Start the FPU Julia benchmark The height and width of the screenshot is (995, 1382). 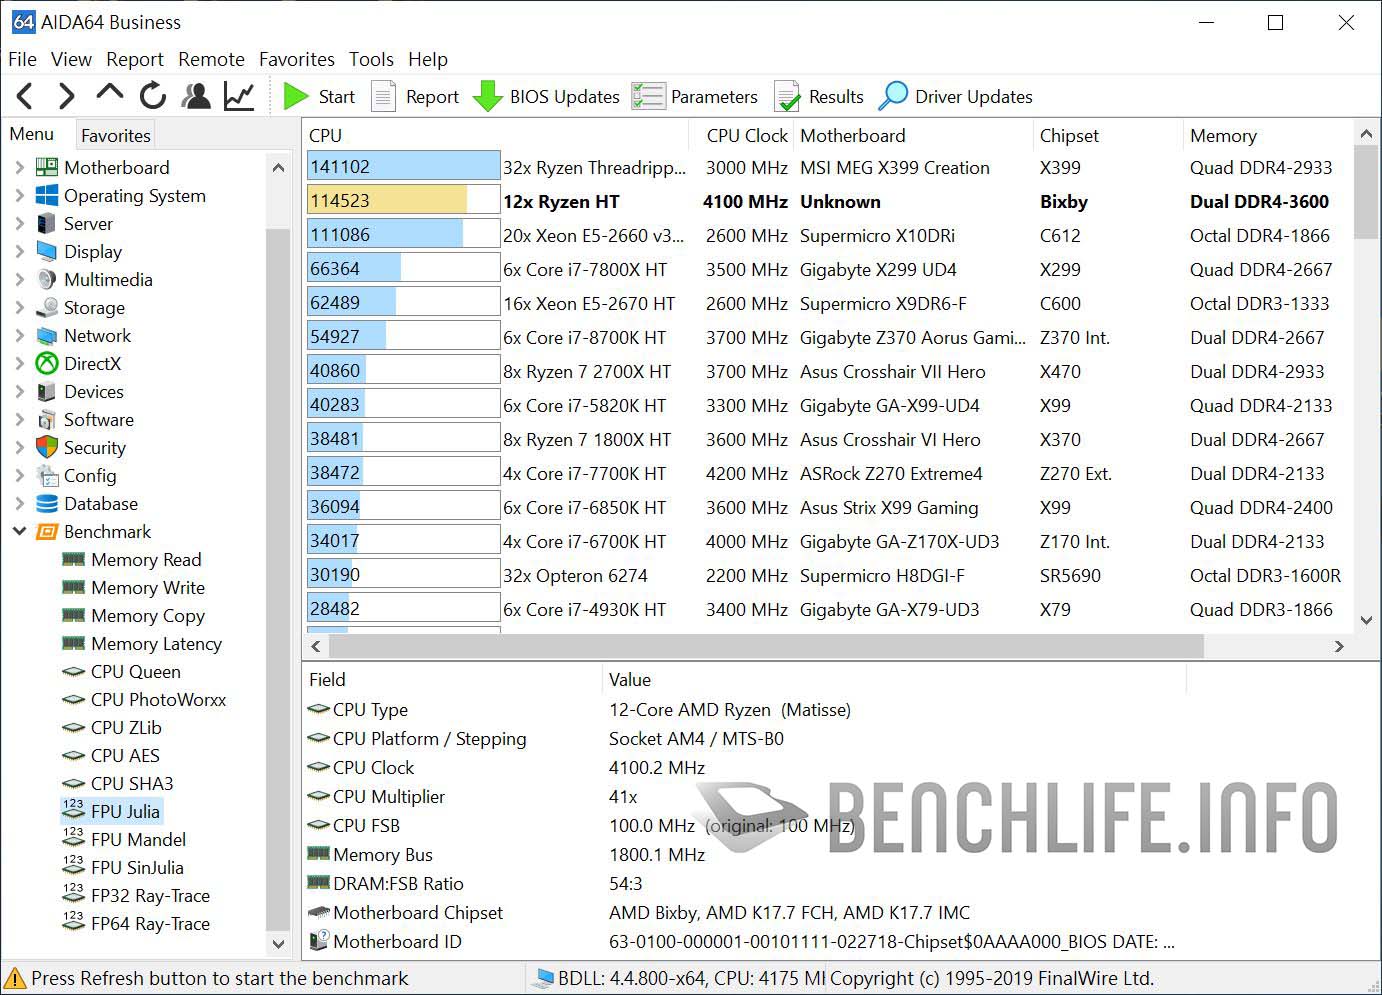(x=318, y=96)
